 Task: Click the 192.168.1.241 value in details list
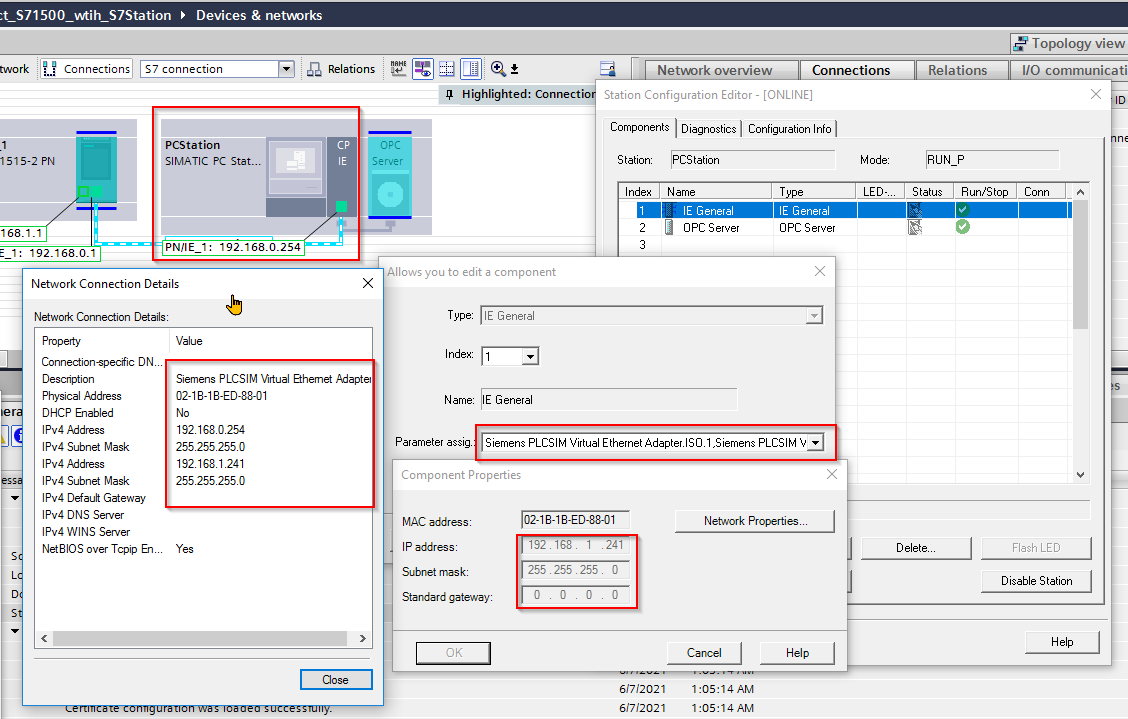pos(210,464)
